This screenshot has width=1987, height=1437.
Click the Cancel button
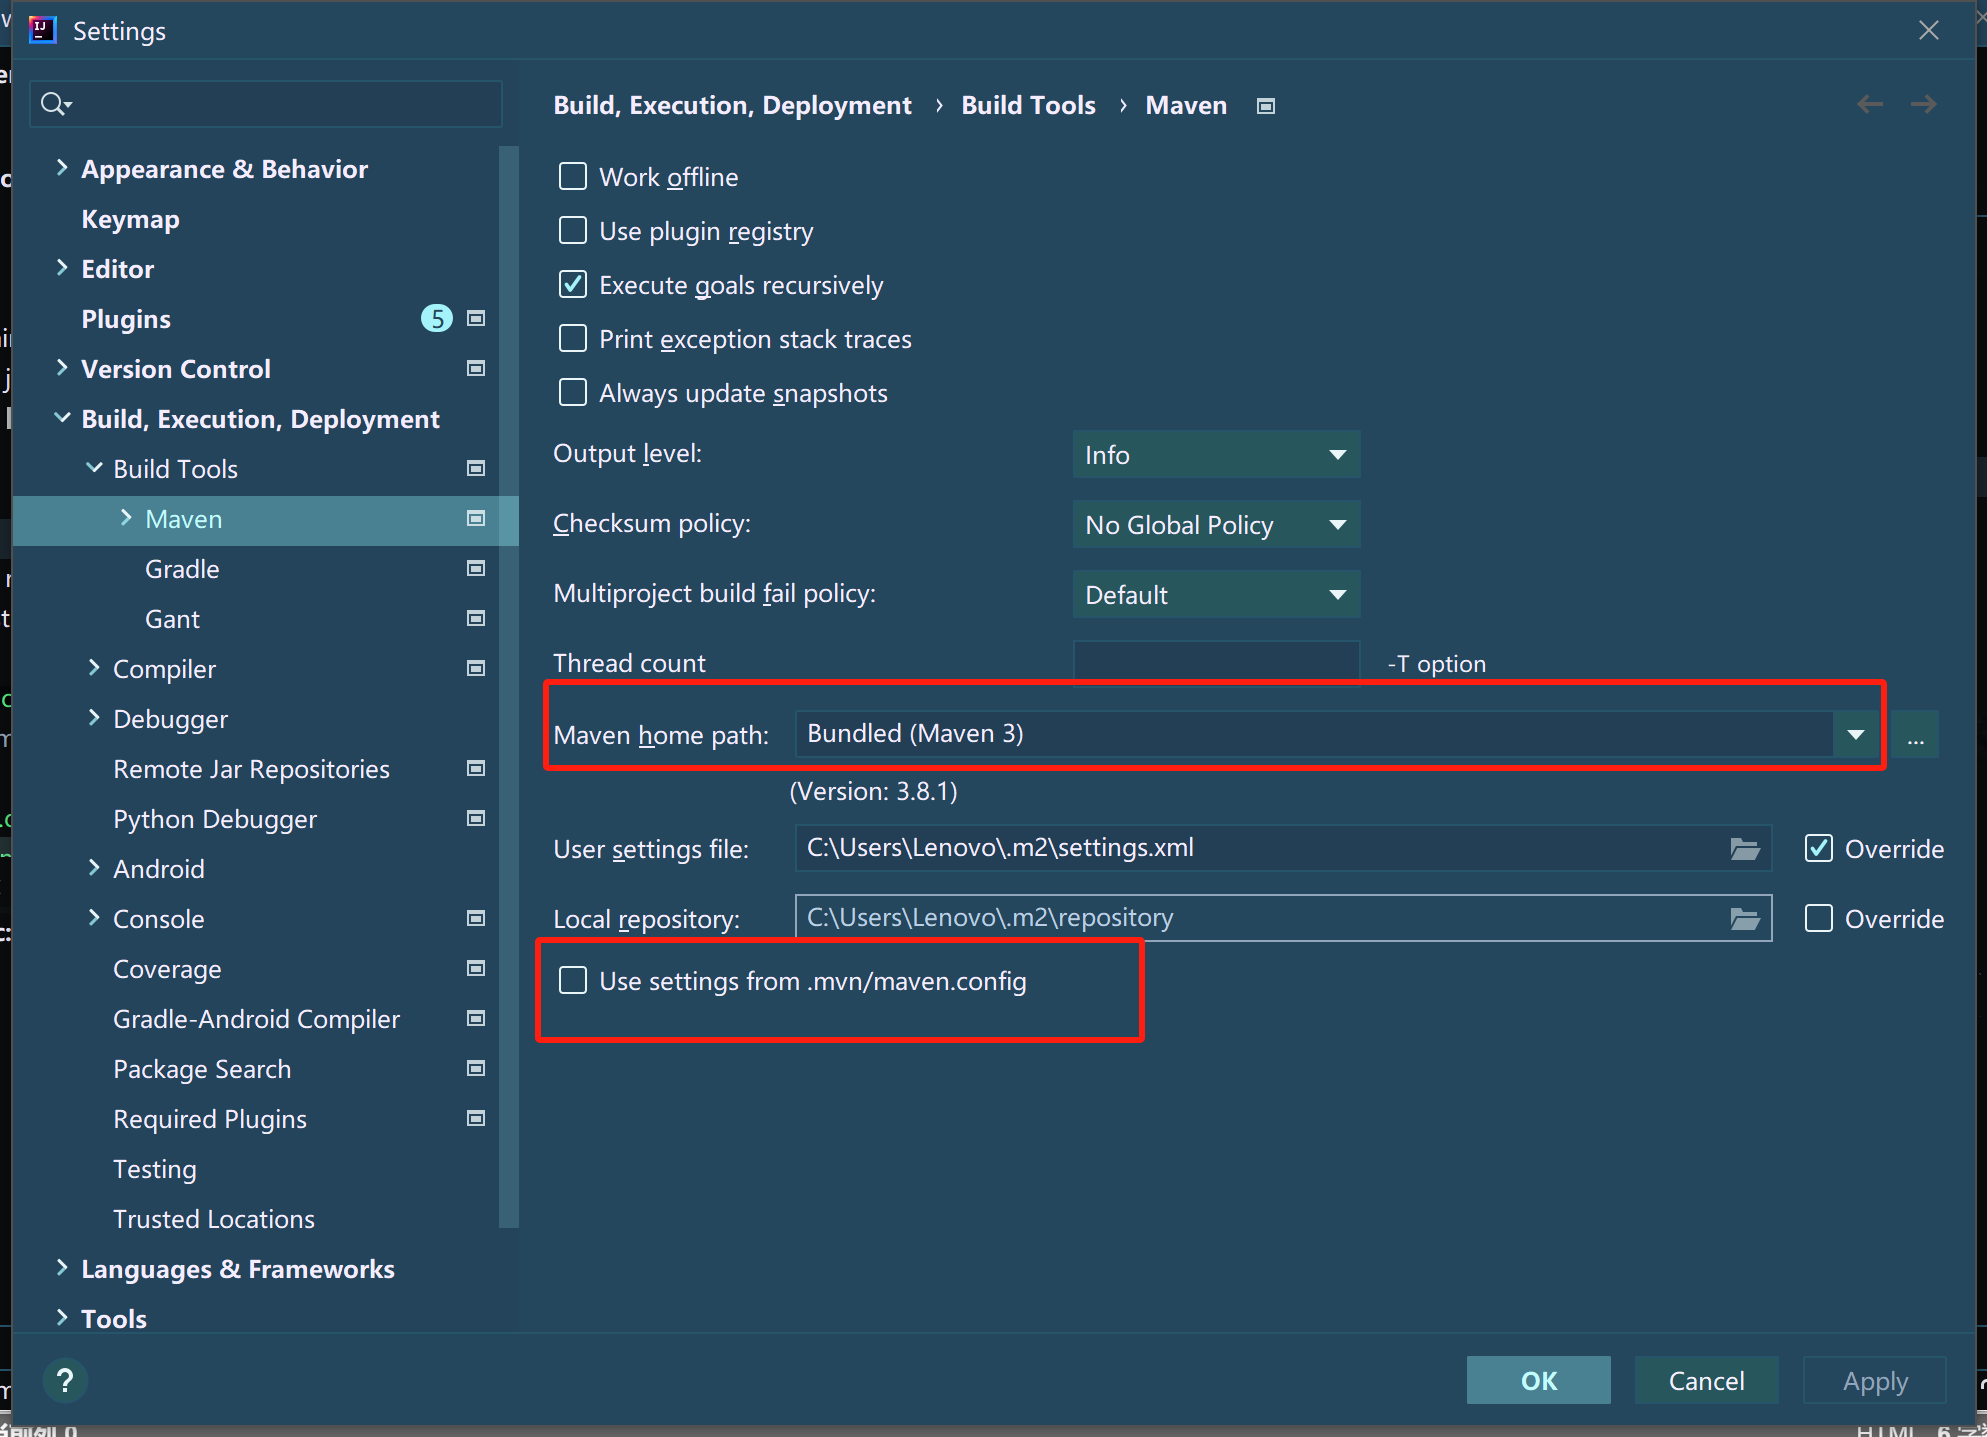(x=1706, y=1381)
